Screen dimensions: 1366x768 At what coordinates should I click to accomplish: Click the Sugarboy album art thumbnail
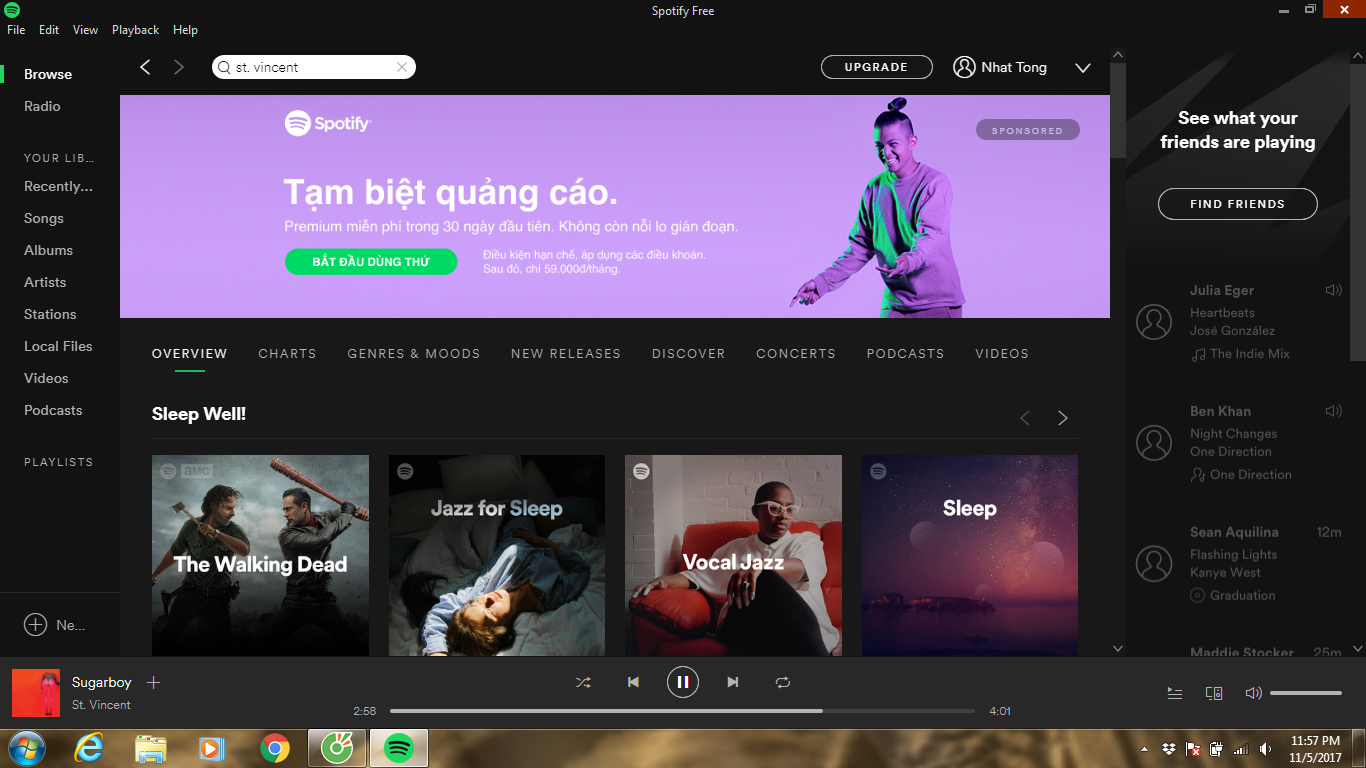[x=36, y=693]
